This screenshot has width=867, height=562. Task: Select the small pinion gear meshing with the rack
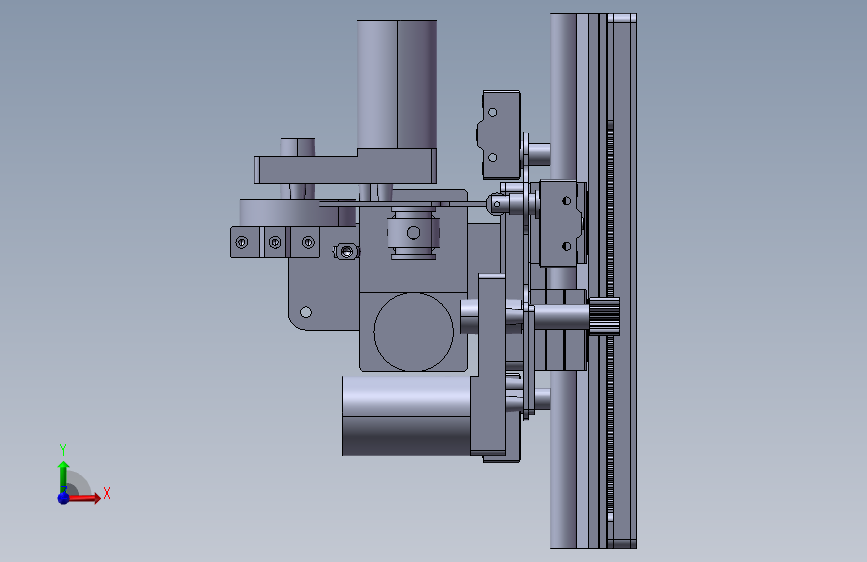coord(604,316)
